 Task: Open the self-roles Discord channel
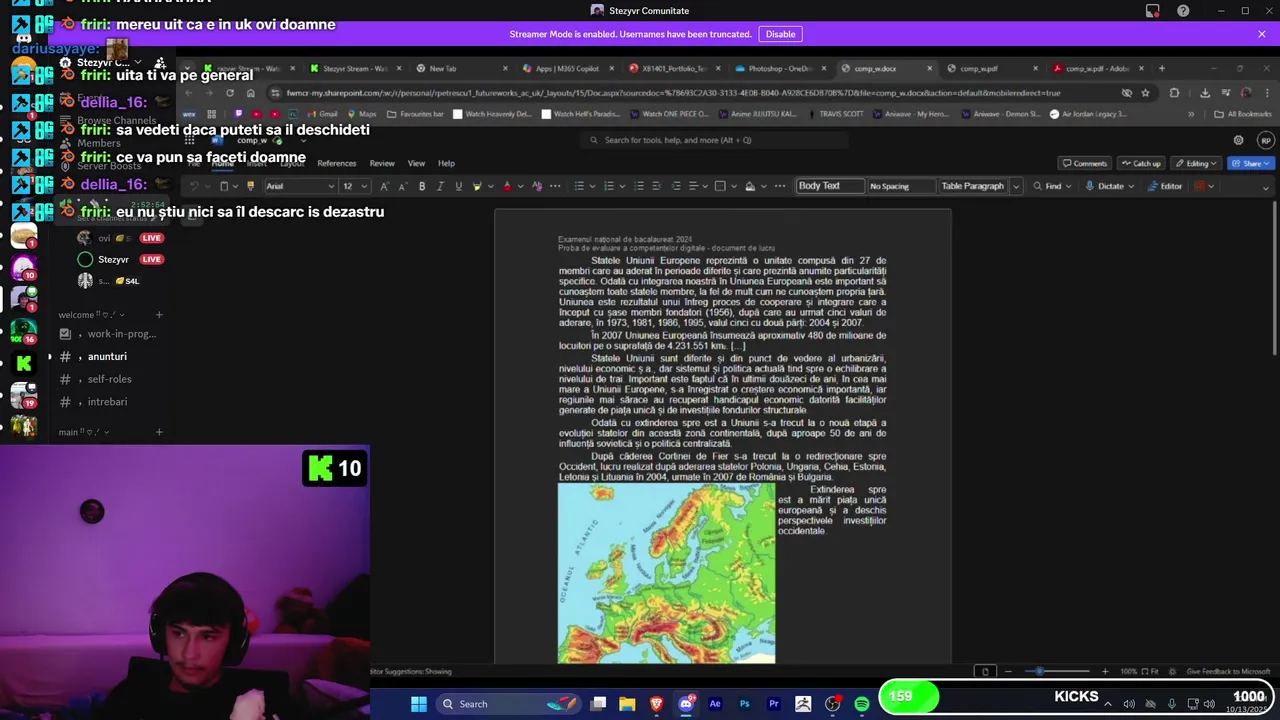(109, 379)
